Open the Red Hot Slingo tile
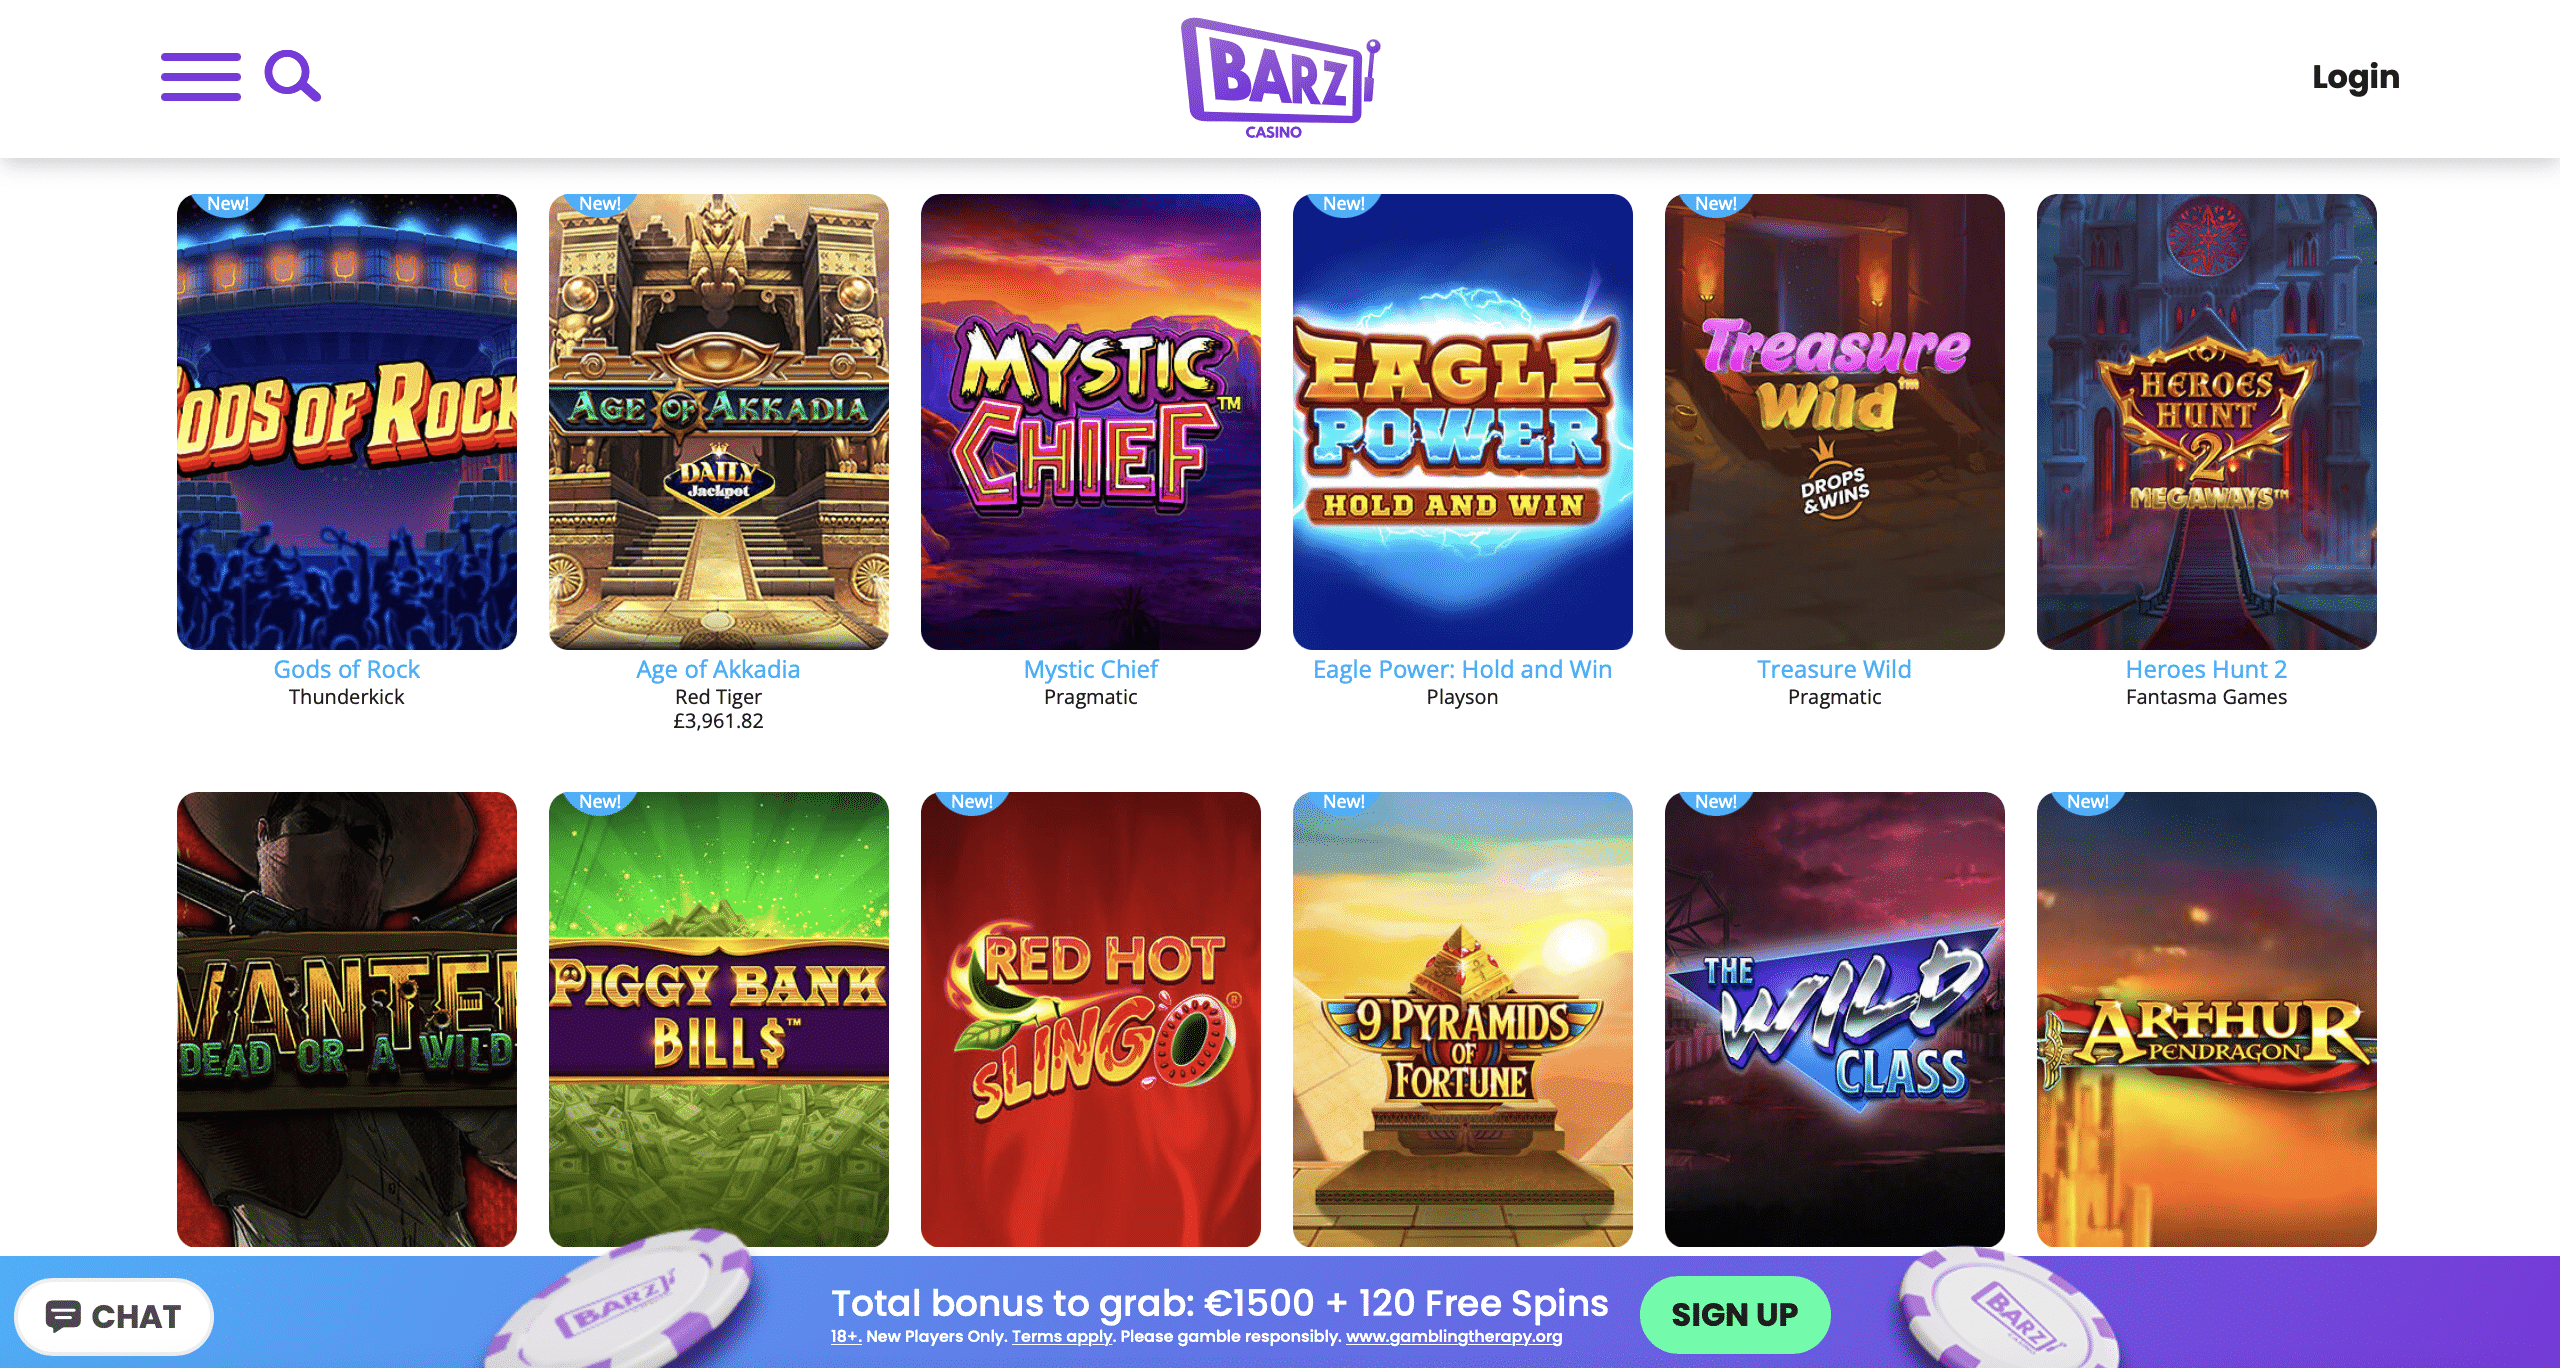Screen dimensions: 2560x1368 pyautogui.click(x=1091, y=1019)
